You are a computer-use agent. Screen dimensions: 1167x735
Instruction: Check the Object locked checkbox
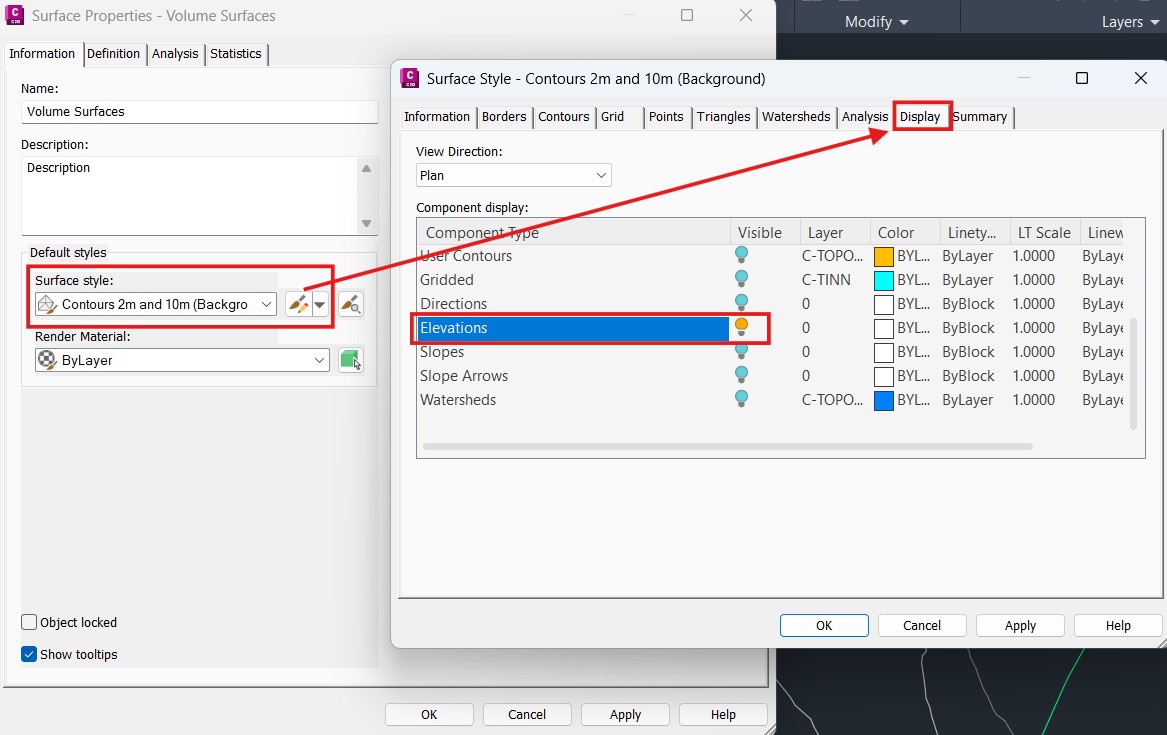point(30,622)
